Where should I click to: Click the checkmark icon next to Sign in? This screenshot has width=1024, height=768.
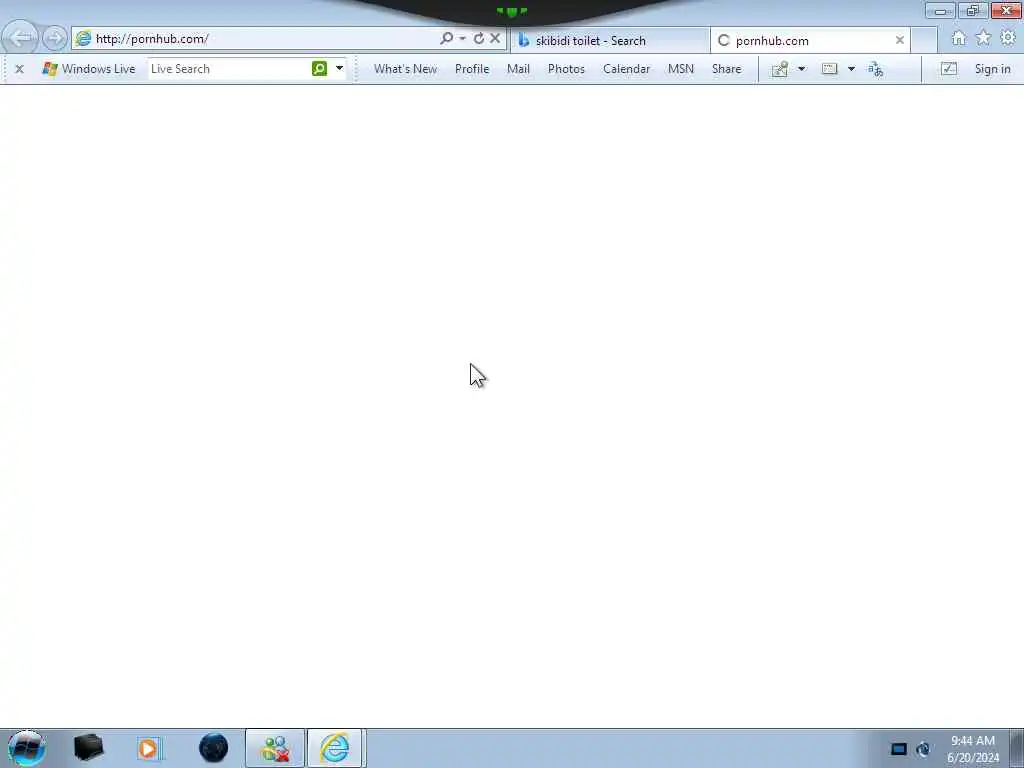coord(949,69)
